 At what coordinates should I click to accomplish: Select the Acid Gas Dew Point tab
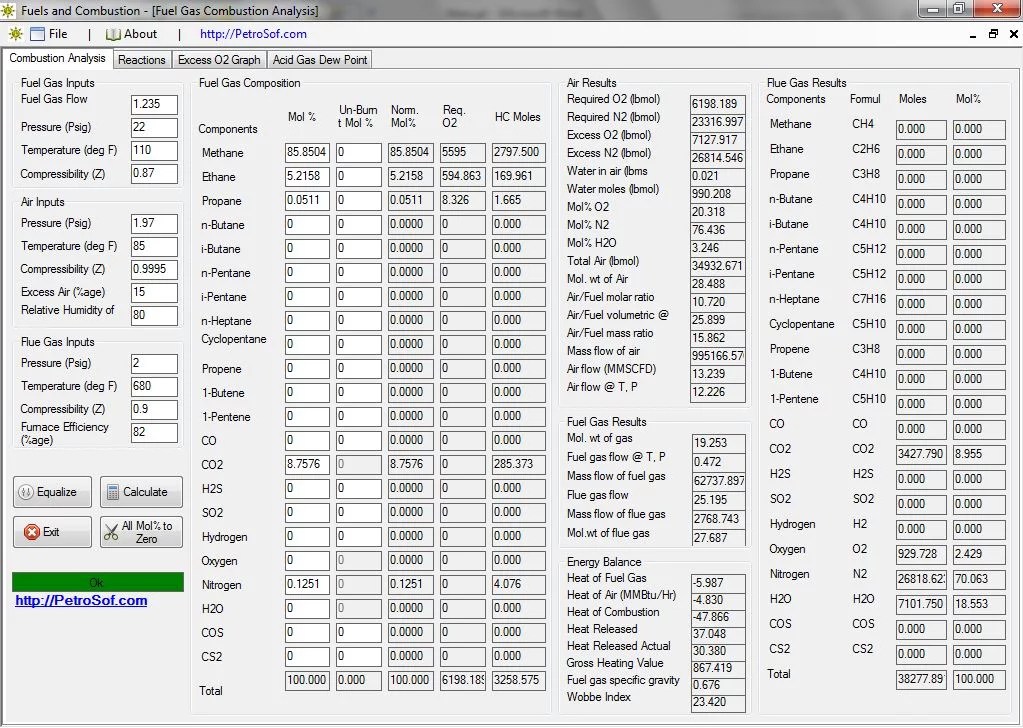(319, 59)
